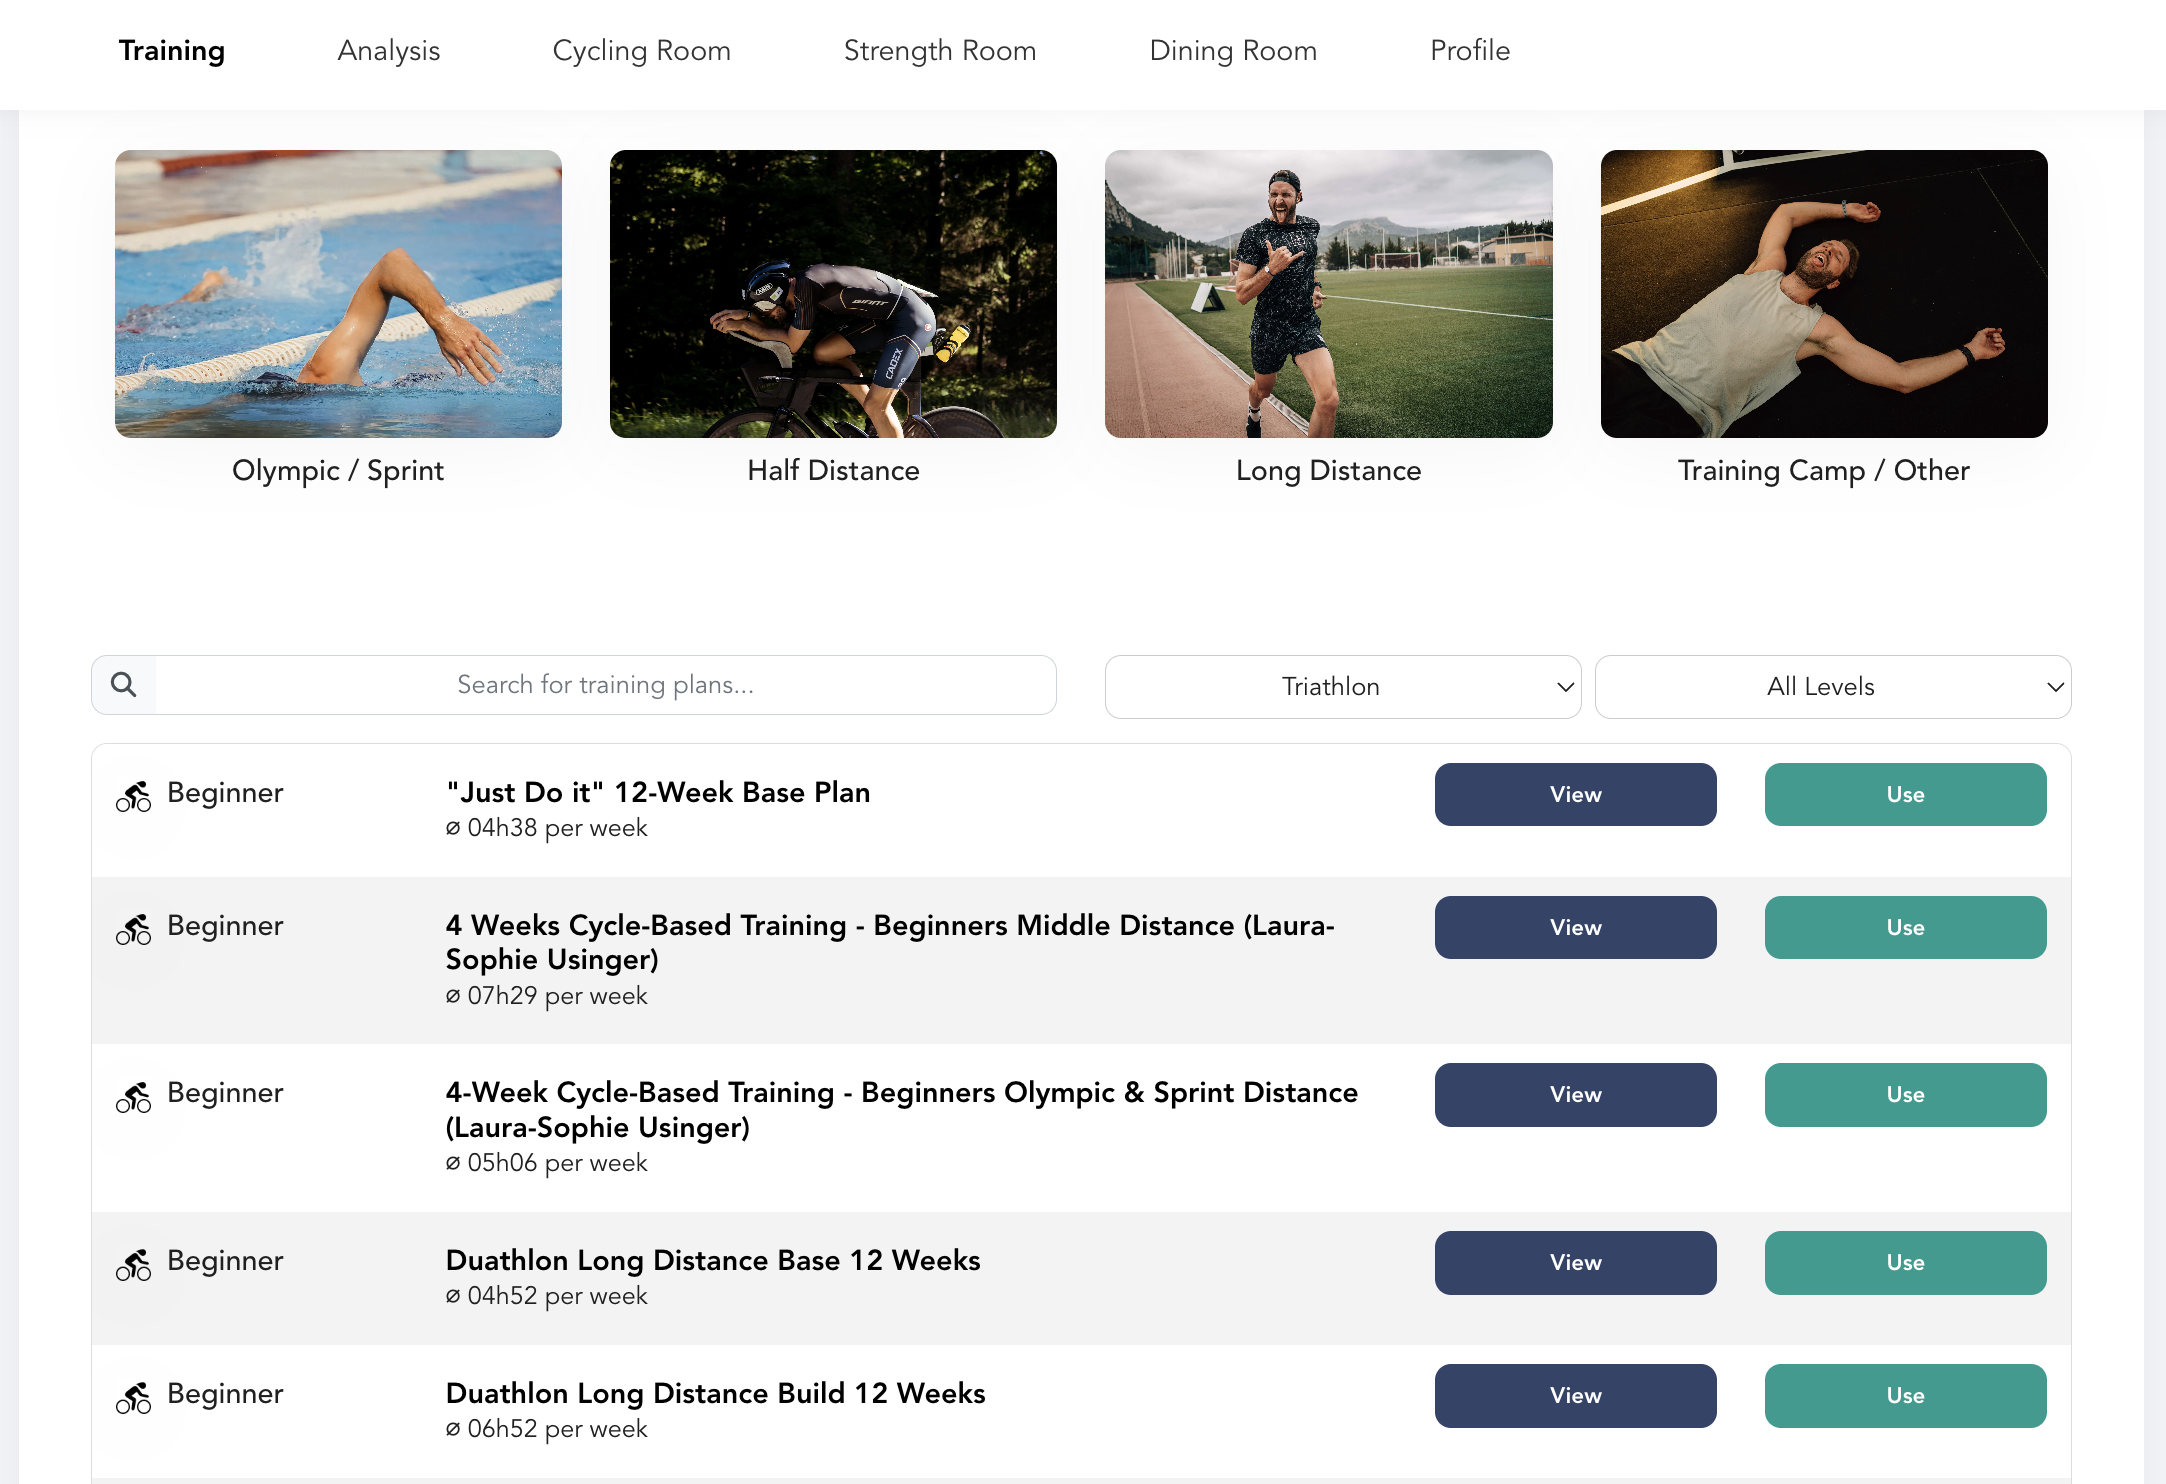The height and width of the screenshot is (1484, 2166).
Task: Open the Cycling Room tab
Action: pyautogui.click(x=641, y=51)
